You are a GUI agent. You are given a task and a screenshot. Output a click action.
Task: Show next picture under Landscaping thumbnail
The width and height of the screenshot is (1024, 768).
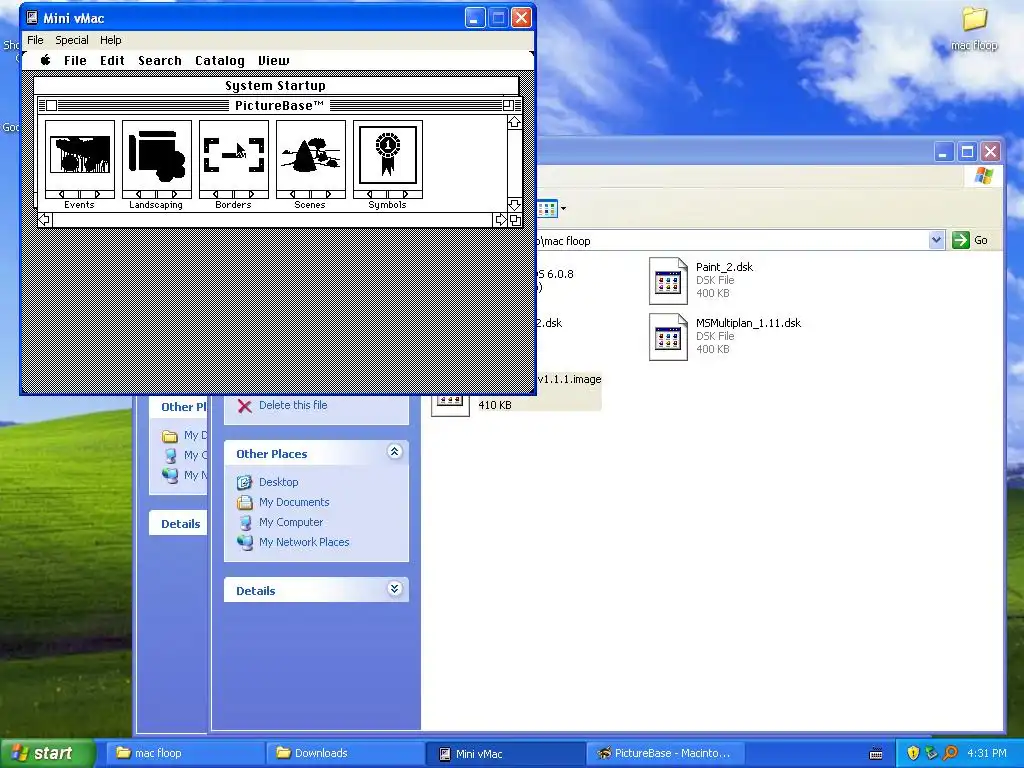175,195
